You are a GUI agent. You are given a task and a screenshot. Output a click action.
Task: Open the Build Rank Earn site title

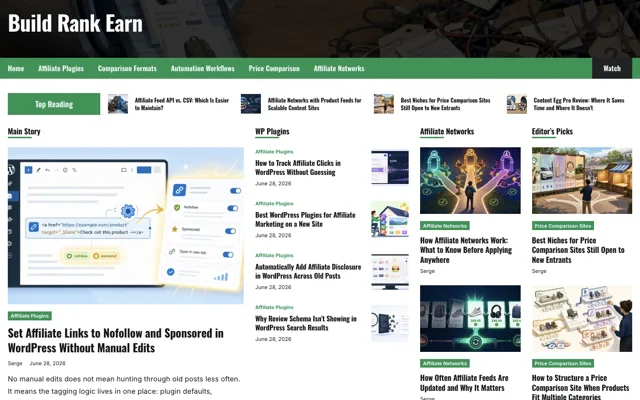pos(76,23)
